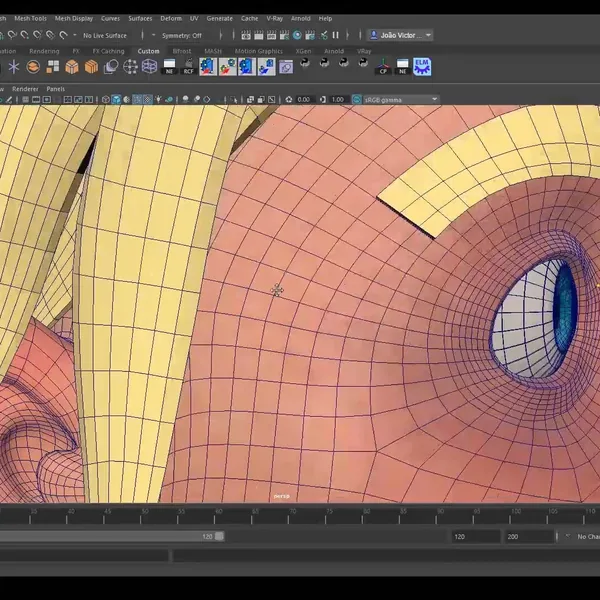Open the snap options dropdown arrow beside magnets
Image resolution: width=600 pixels, height=600 pixels.
tap(75, 35)
